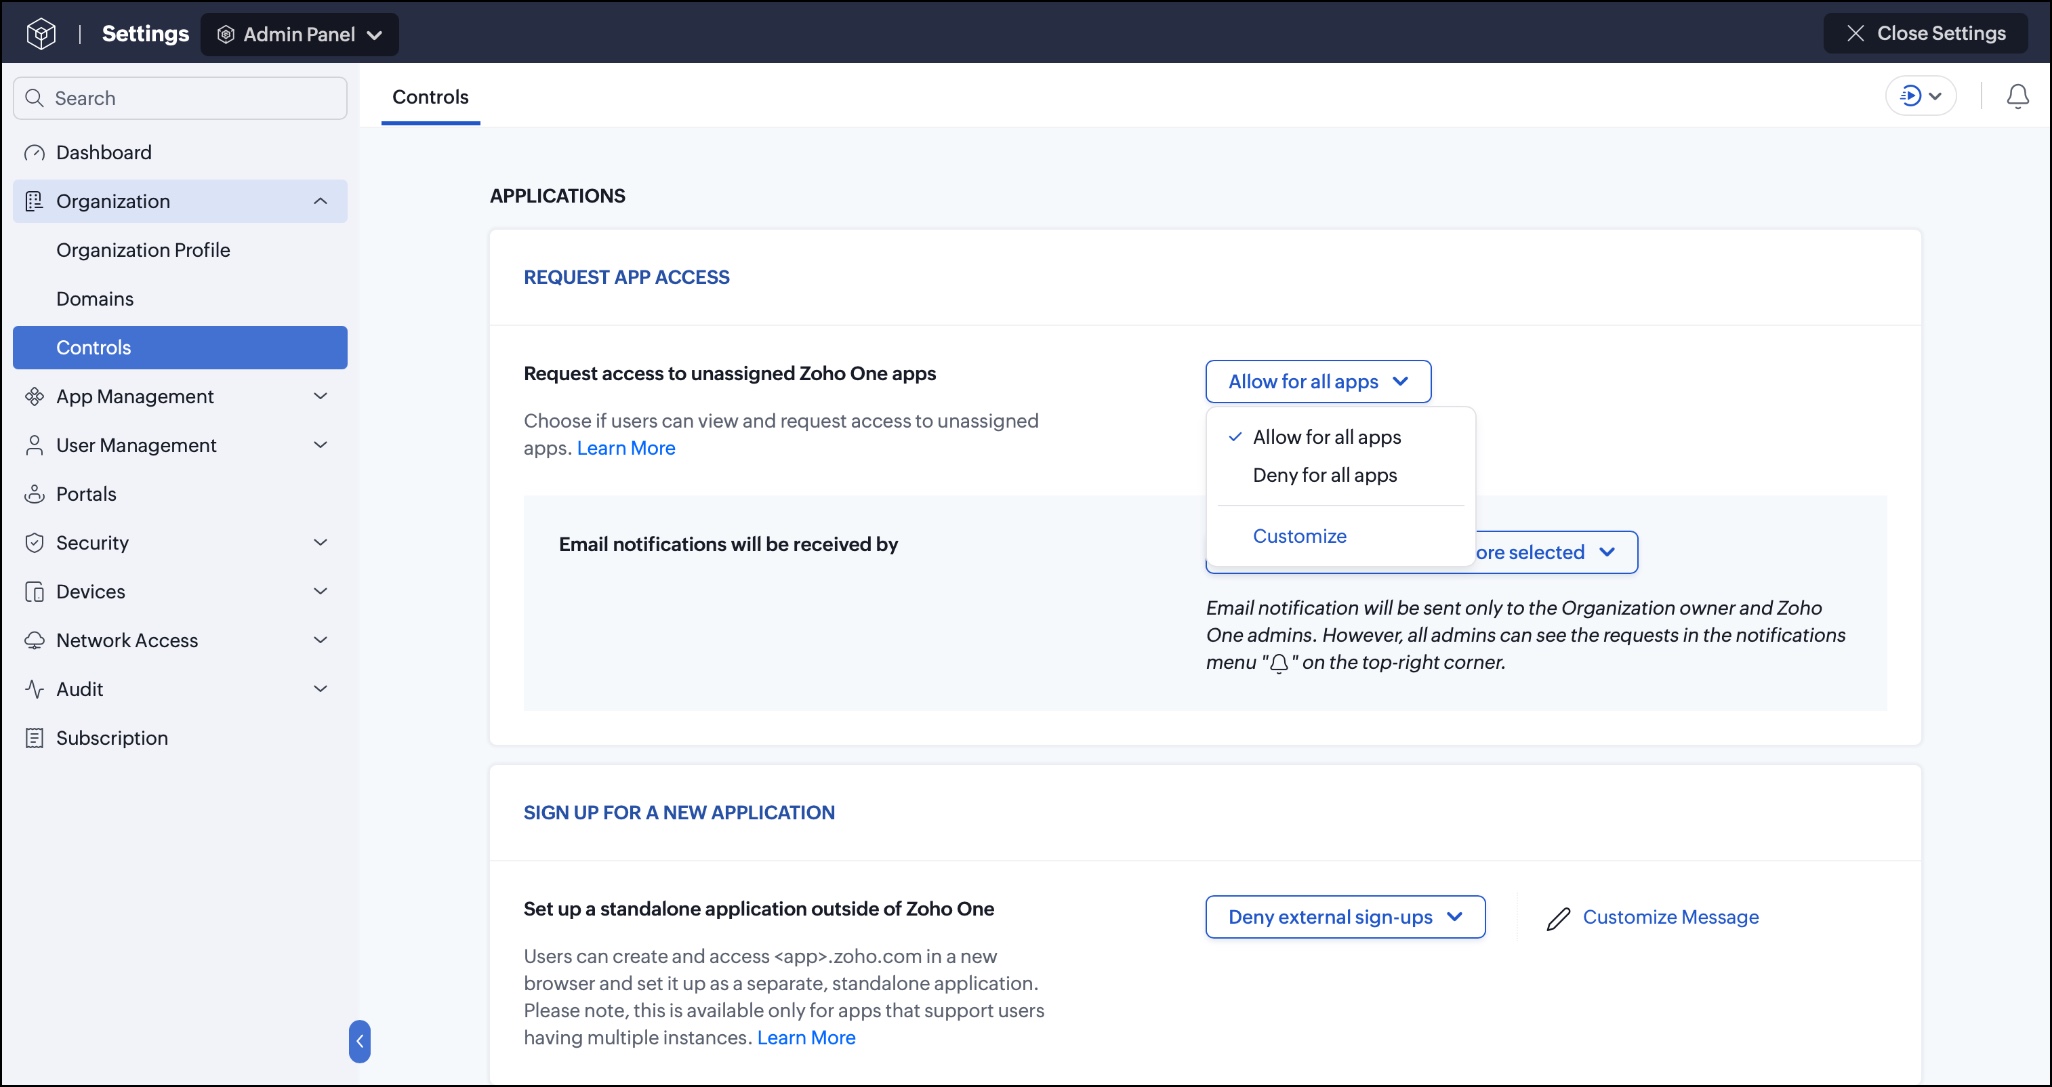Image resolution: width=2052 pixels, height=1087 pixels.
Task: Choose Customize in the dropdown menu
Action: [x=1300, y=536]
